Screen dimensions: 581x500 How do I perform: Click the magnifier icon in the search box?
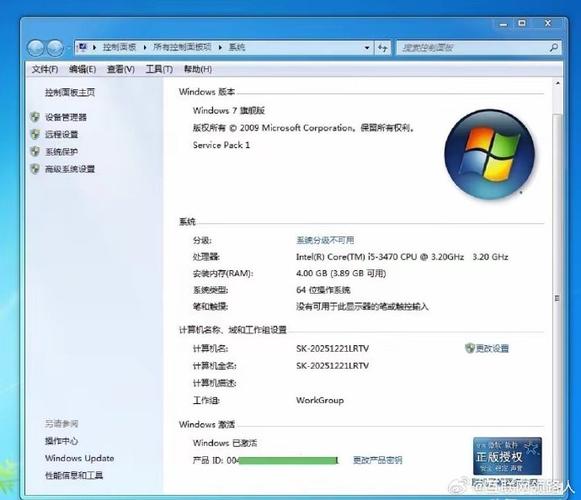(554, 47)
